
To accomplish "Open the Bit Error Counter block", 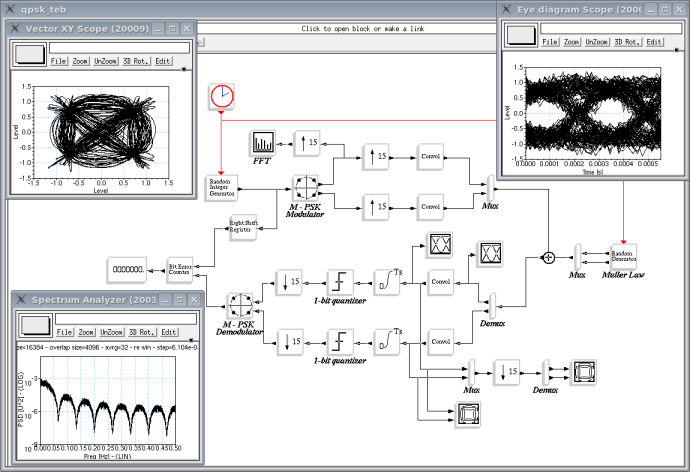I will [180, 270].
